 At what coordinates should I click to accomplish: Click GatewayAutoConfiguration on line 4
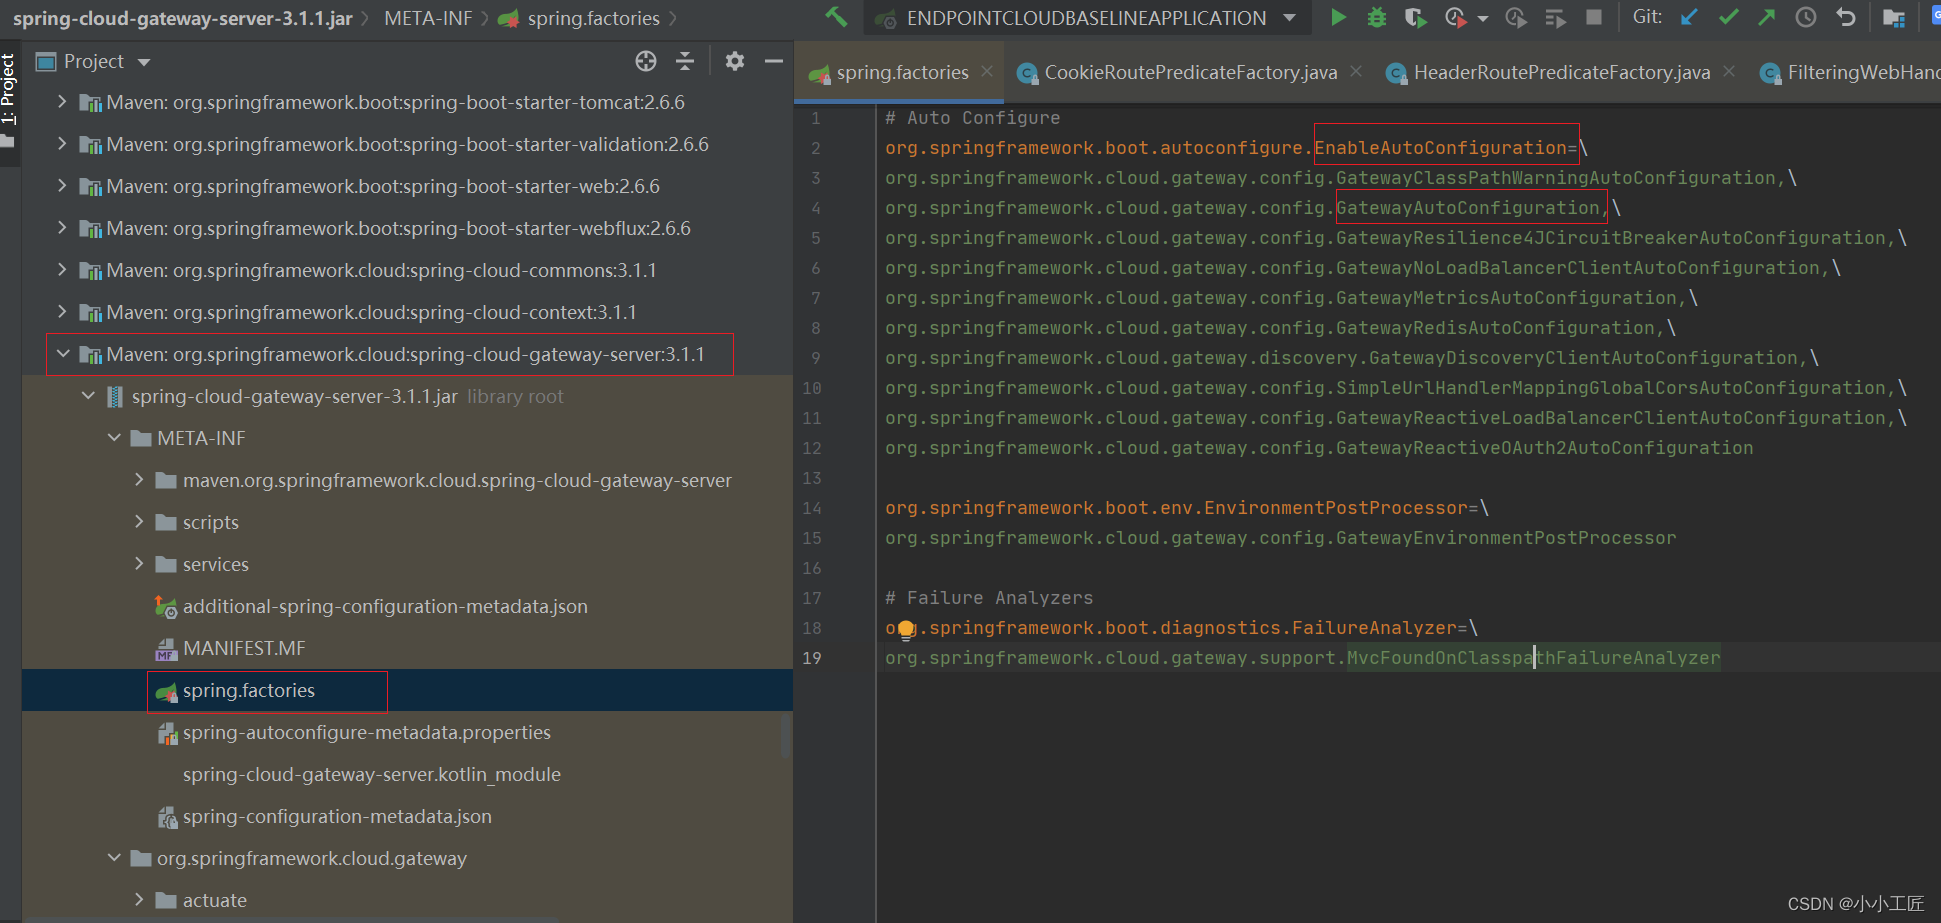coord(1468,208)
